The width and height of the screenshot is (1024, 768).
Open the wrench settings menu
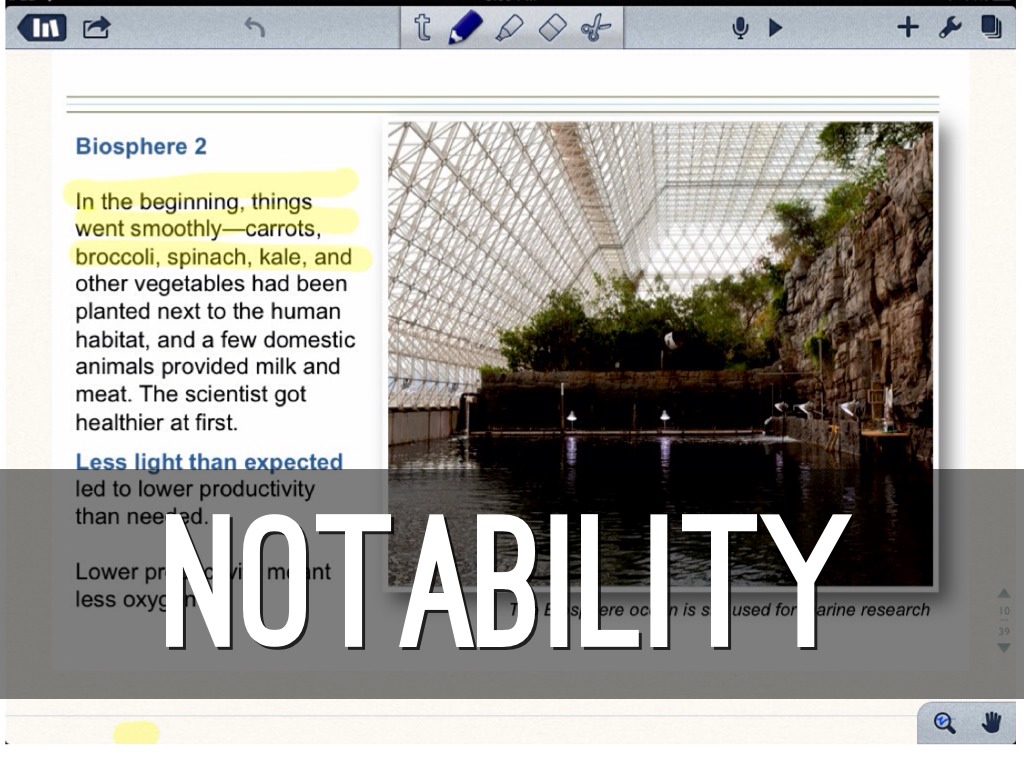(x=950, y=27)
